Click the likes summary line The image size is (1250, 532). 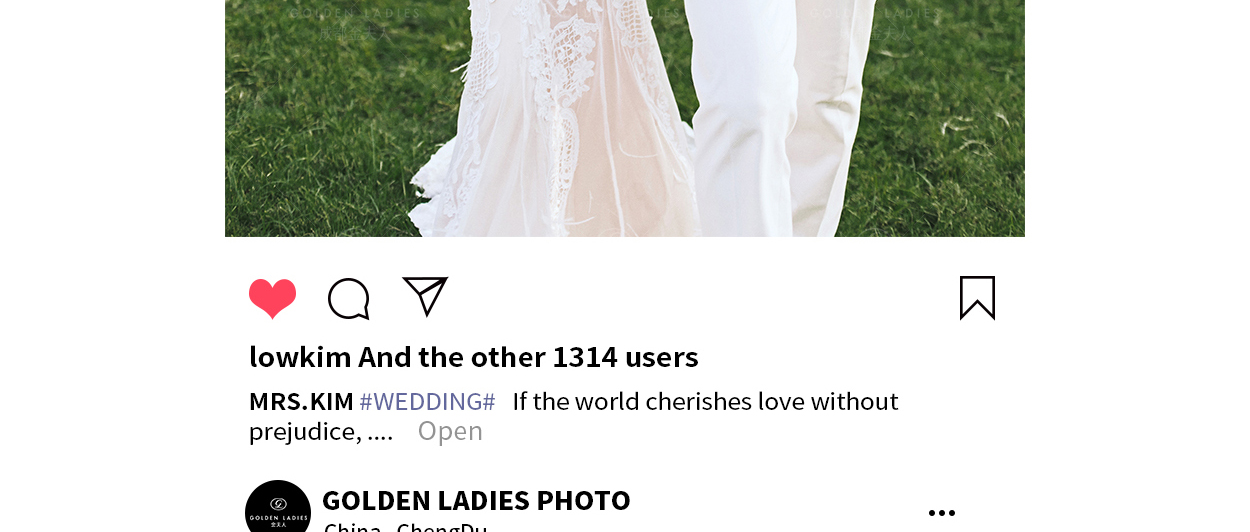point(474,357)
